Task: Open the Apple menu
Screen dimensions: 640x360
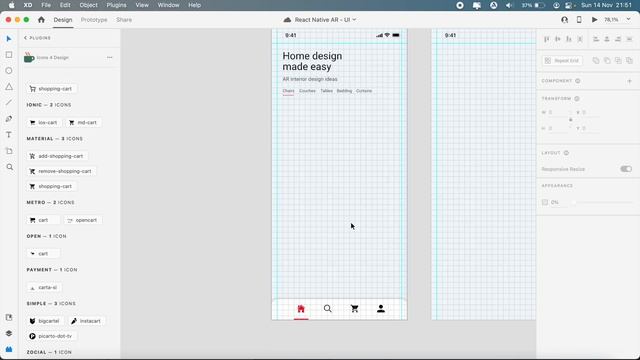Action: point(11,5)
